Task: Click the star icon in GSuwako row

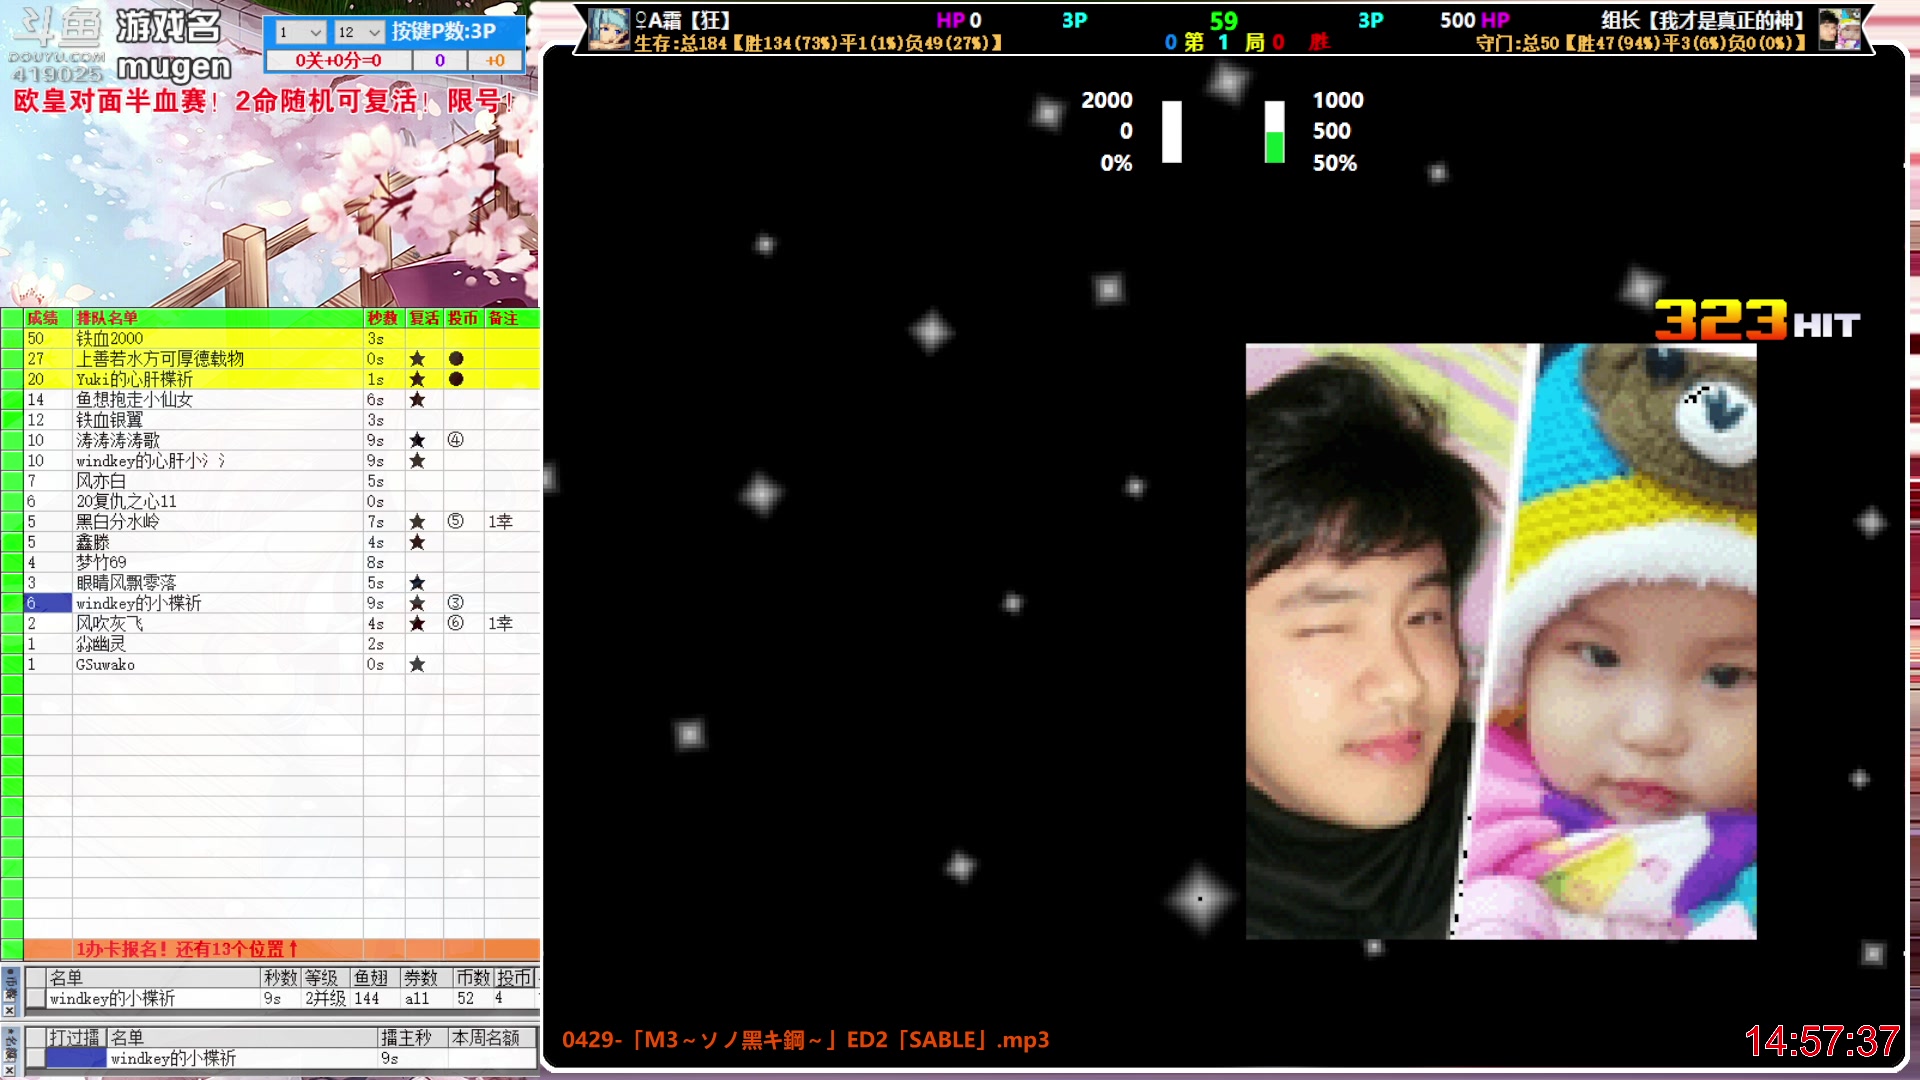Action: 417,664
